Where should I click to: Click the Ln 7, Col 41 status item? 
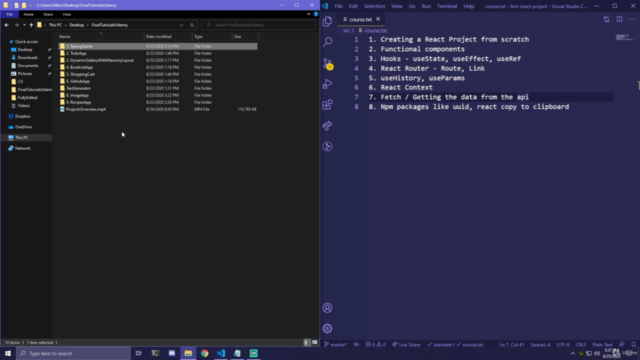click(x=511, y=344)
